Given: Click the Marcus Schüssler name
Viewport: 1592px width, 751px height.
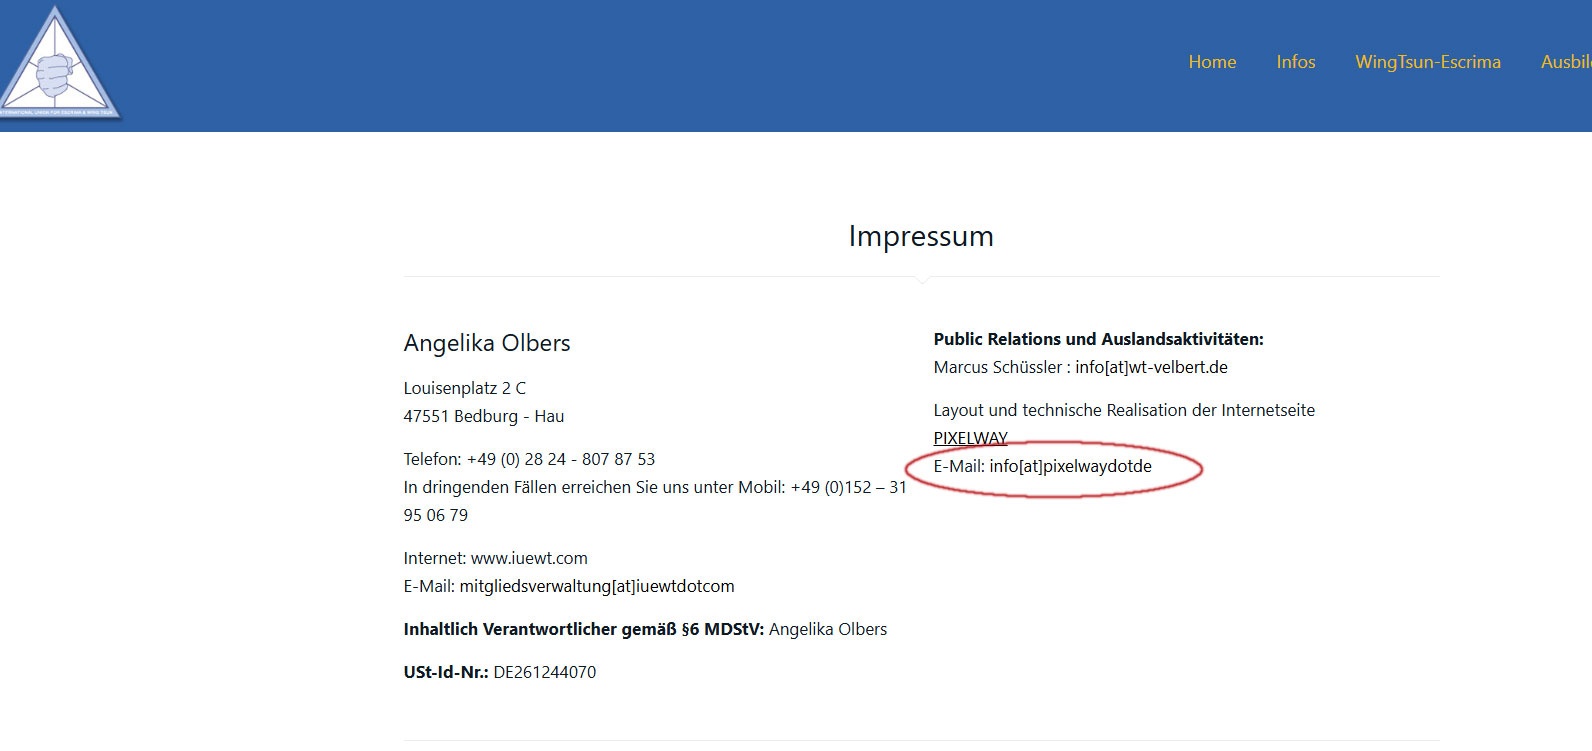Looking at the screenshot, I should pos(997,367).
